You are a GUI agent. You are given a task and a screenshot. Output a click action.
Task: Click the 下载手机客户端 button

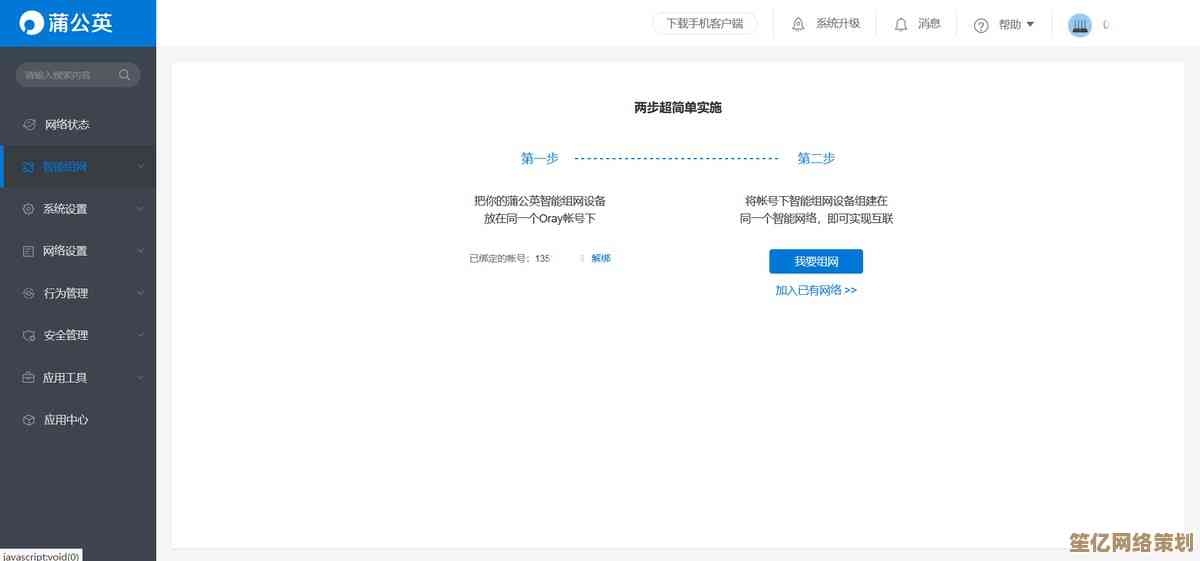tap(705, 24)
